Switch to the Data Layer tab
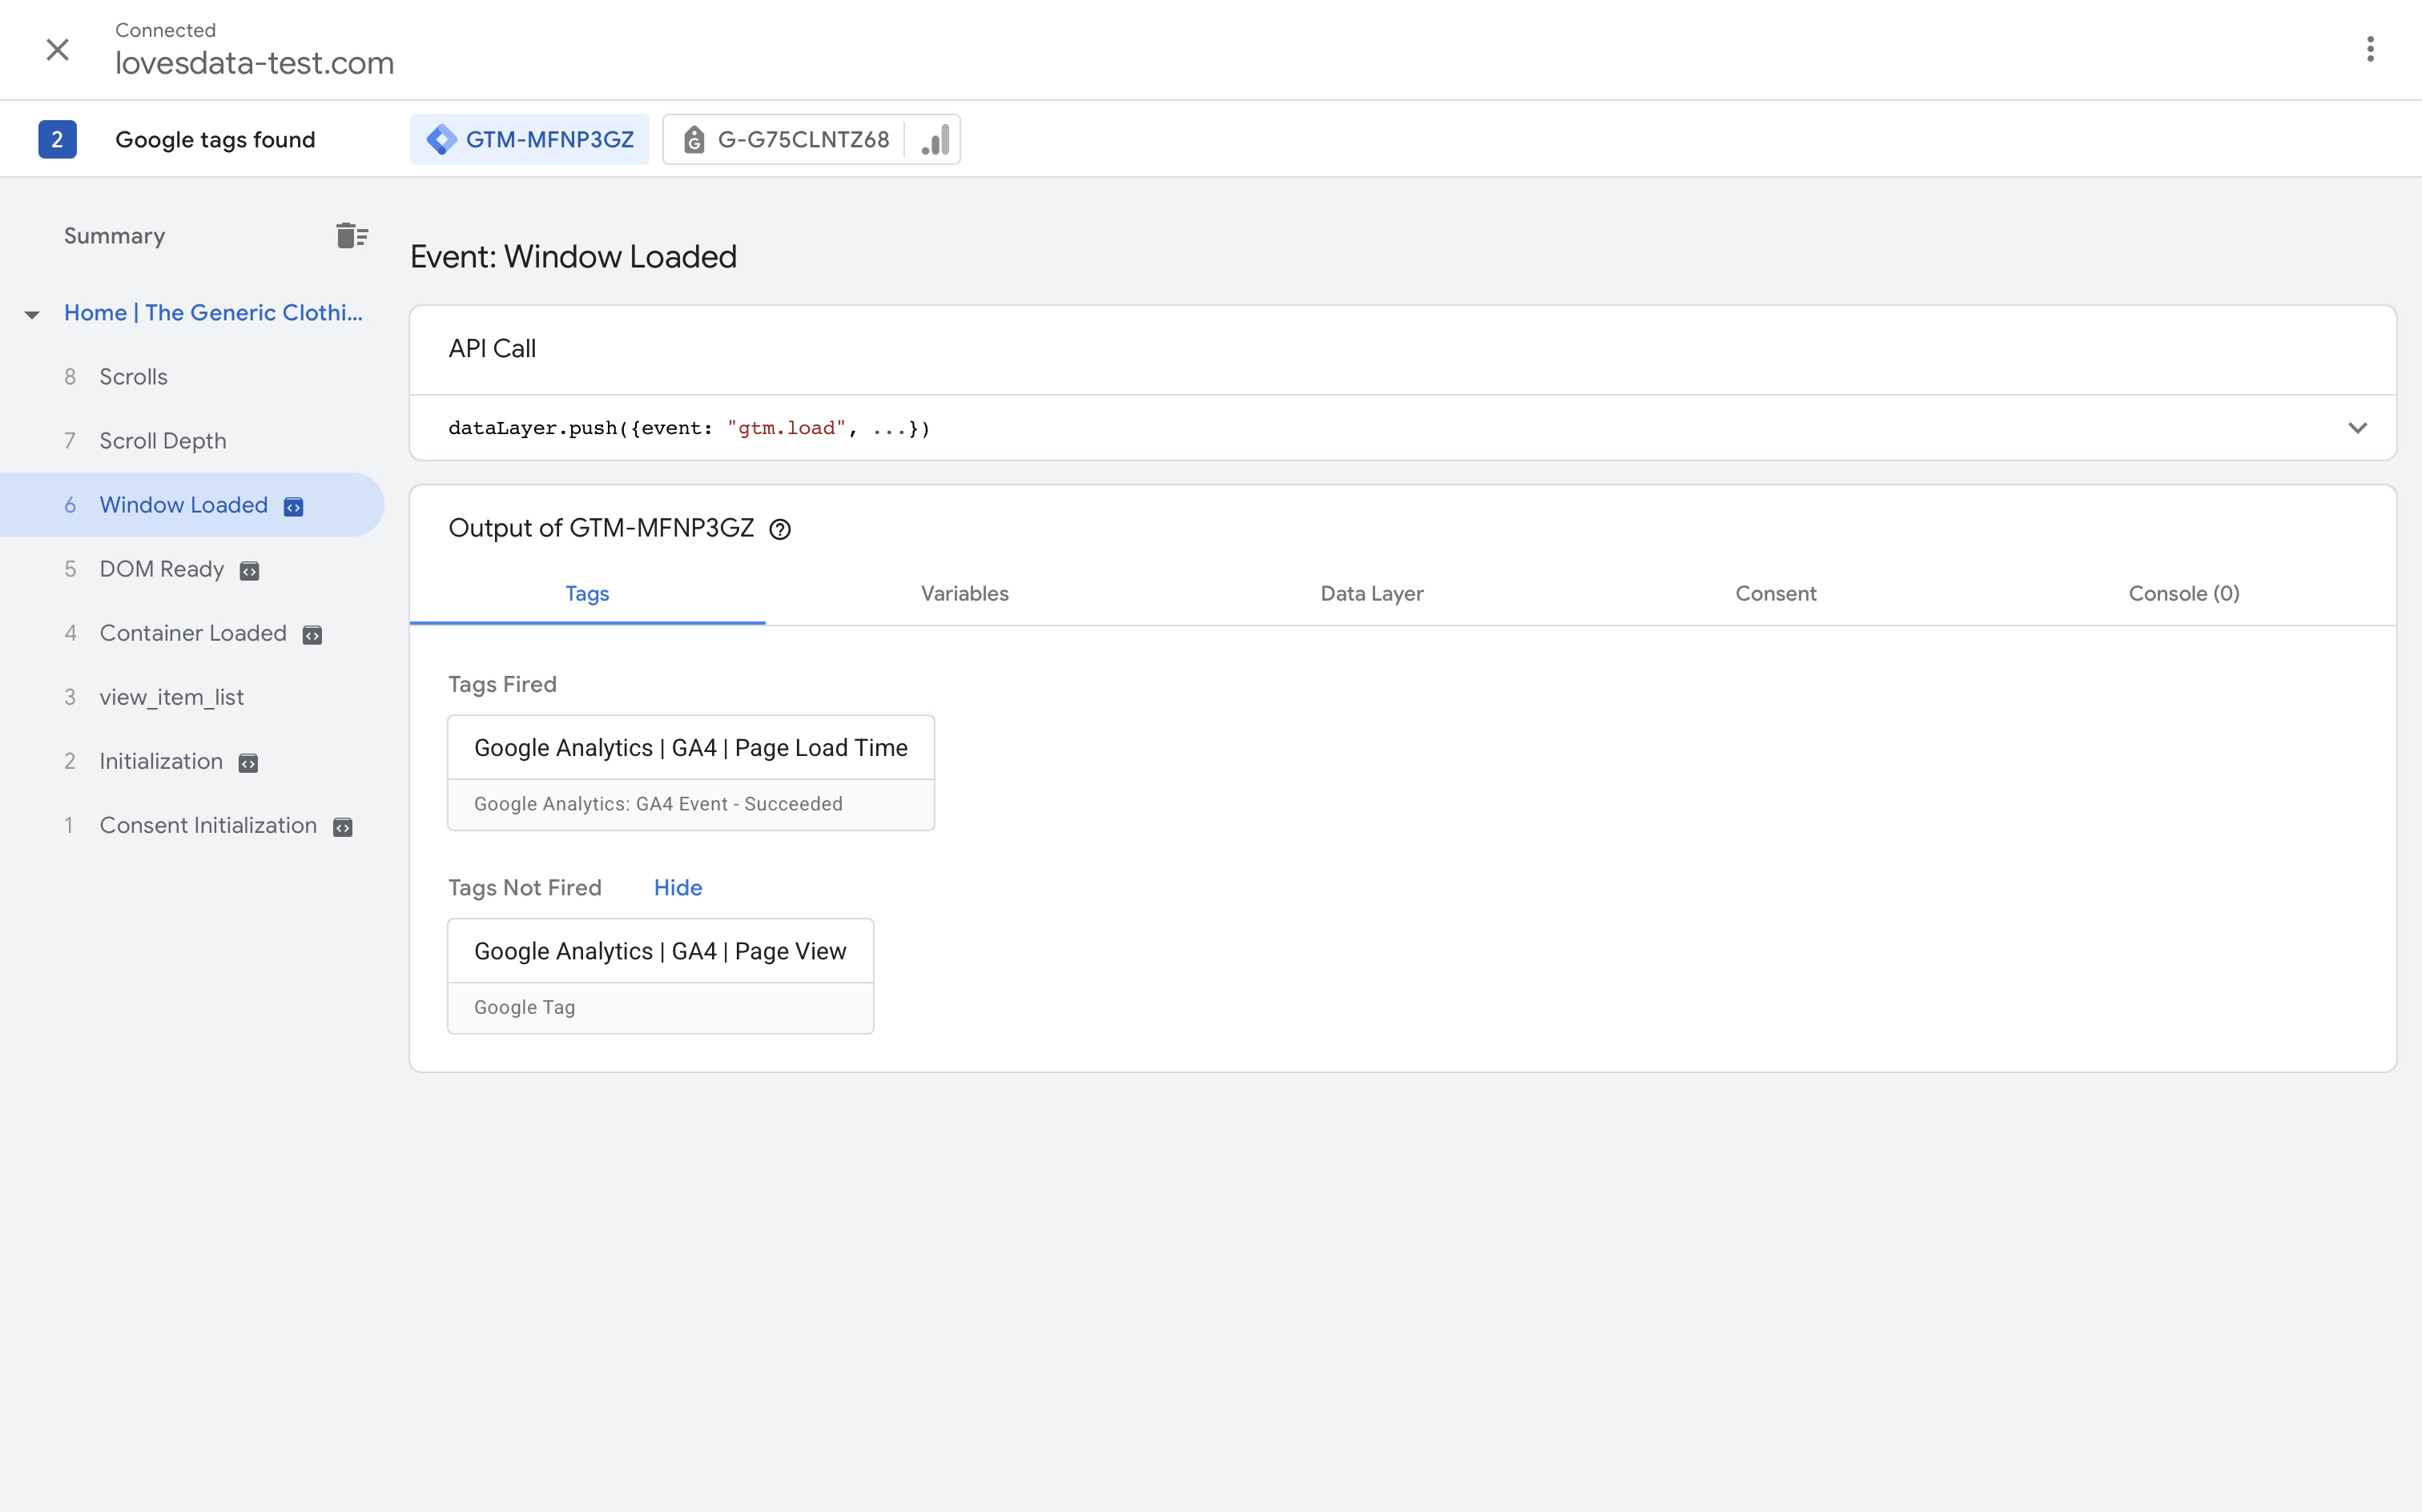This screenshot has height=1512, width=2422. [1371, 593]
